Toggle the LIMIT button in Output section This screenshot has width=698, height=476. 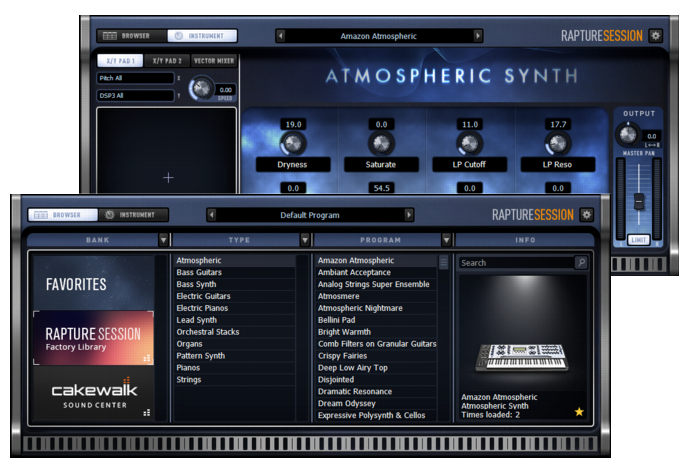(x=638, y=240)
